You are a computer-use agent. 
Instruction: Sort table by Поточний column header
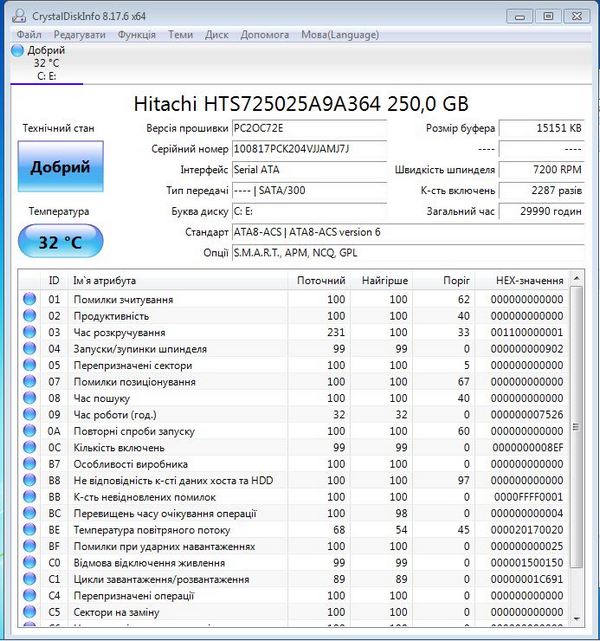(321, 281)
